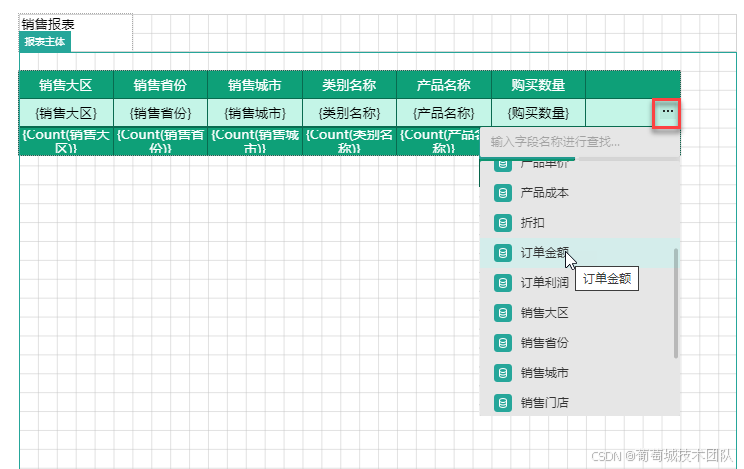Click the {类别名称} detail cell
The width and height of the screenshot is (744, 469).
click(349, 113)
